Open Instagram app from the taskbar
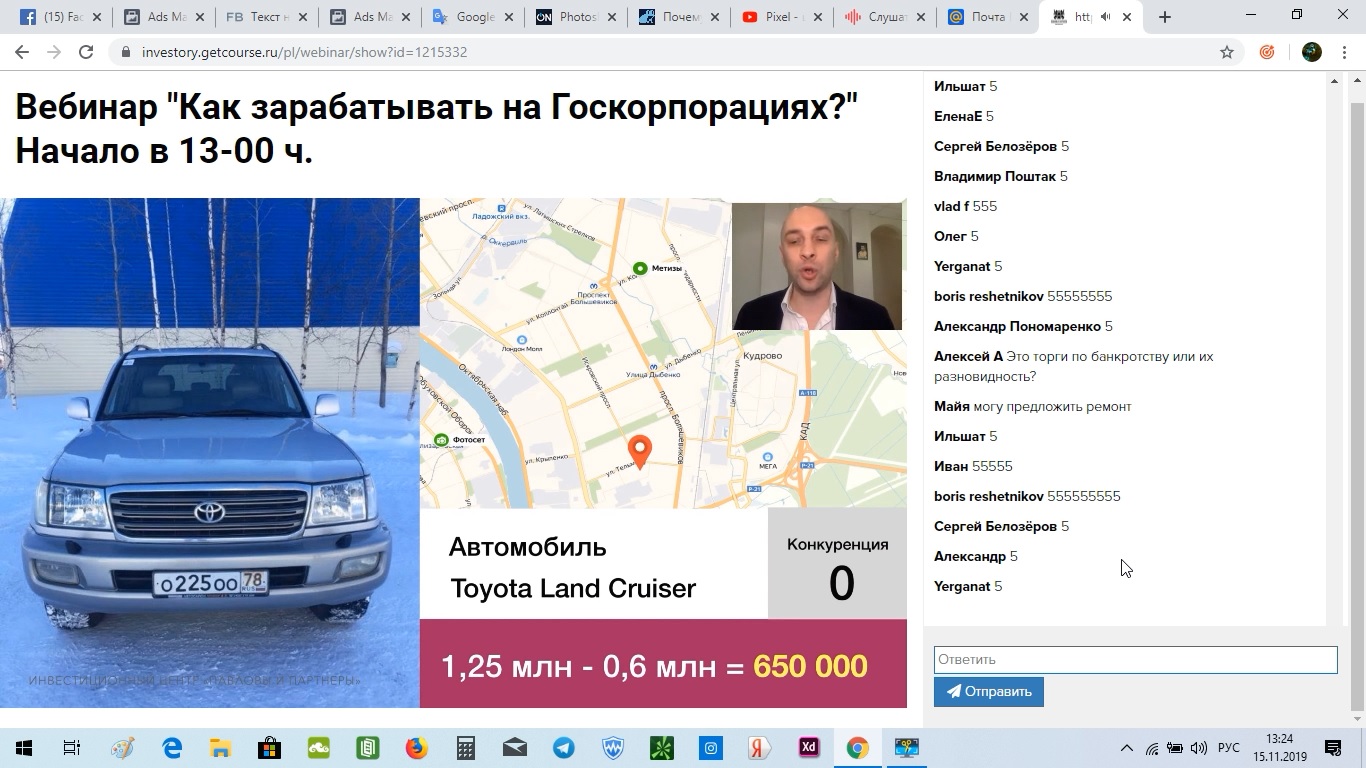 tap(709, 747)
